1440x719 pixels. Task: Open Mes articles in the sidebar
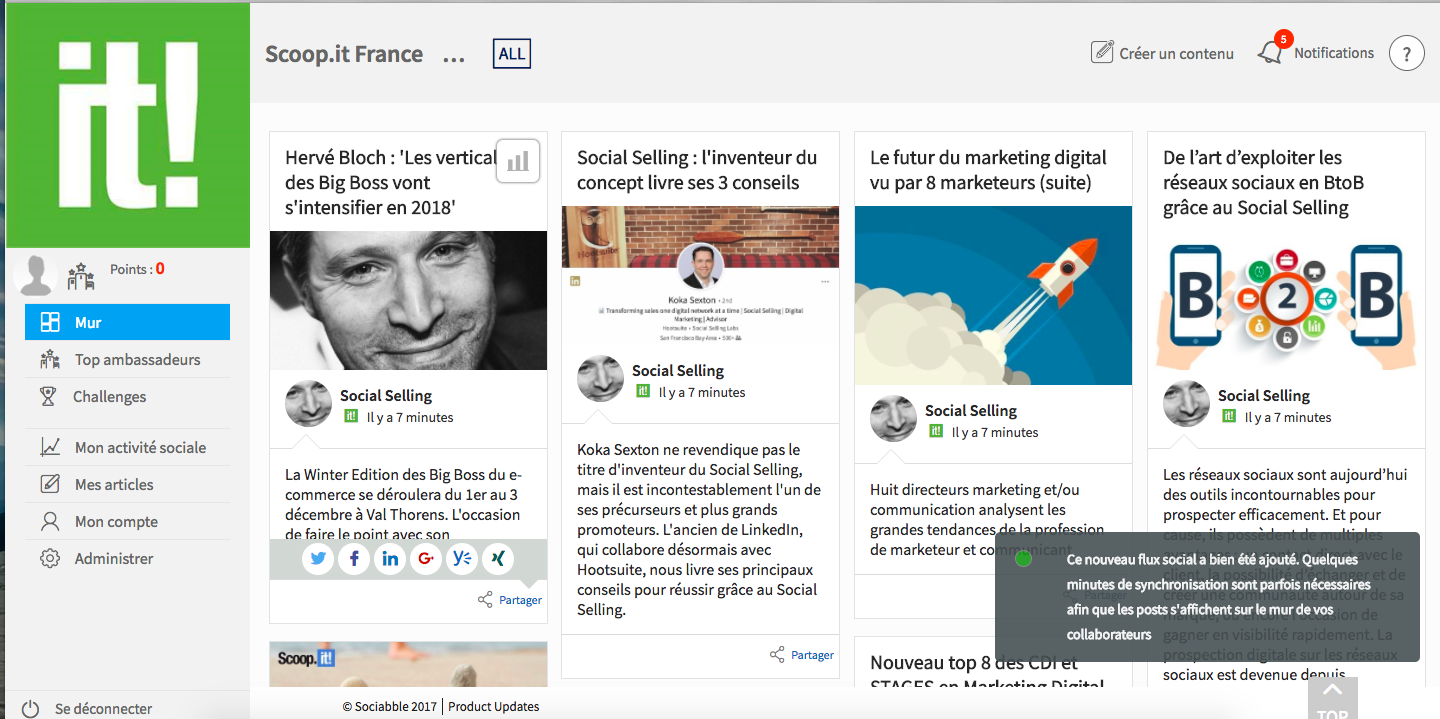(x=127, y=484)
